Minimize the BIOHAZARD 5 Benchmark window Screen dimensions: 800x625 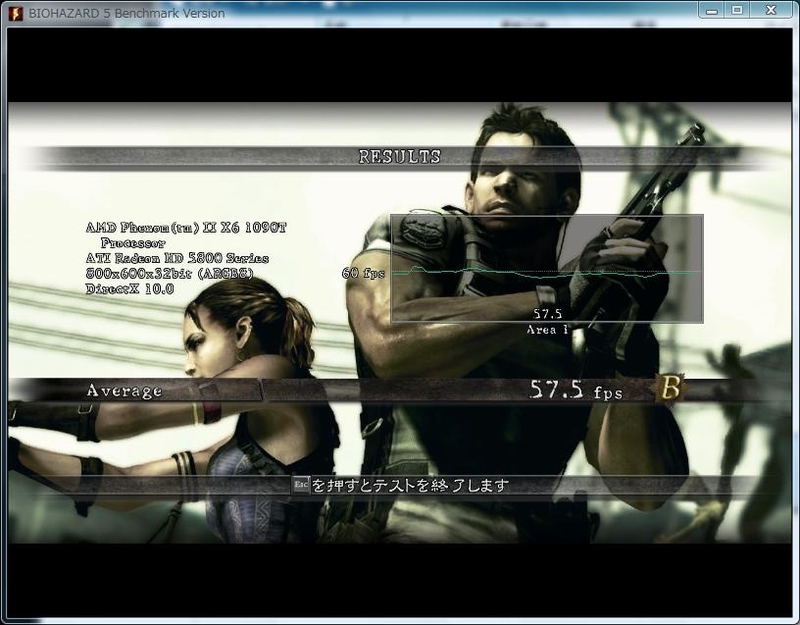tap(713, 11)
